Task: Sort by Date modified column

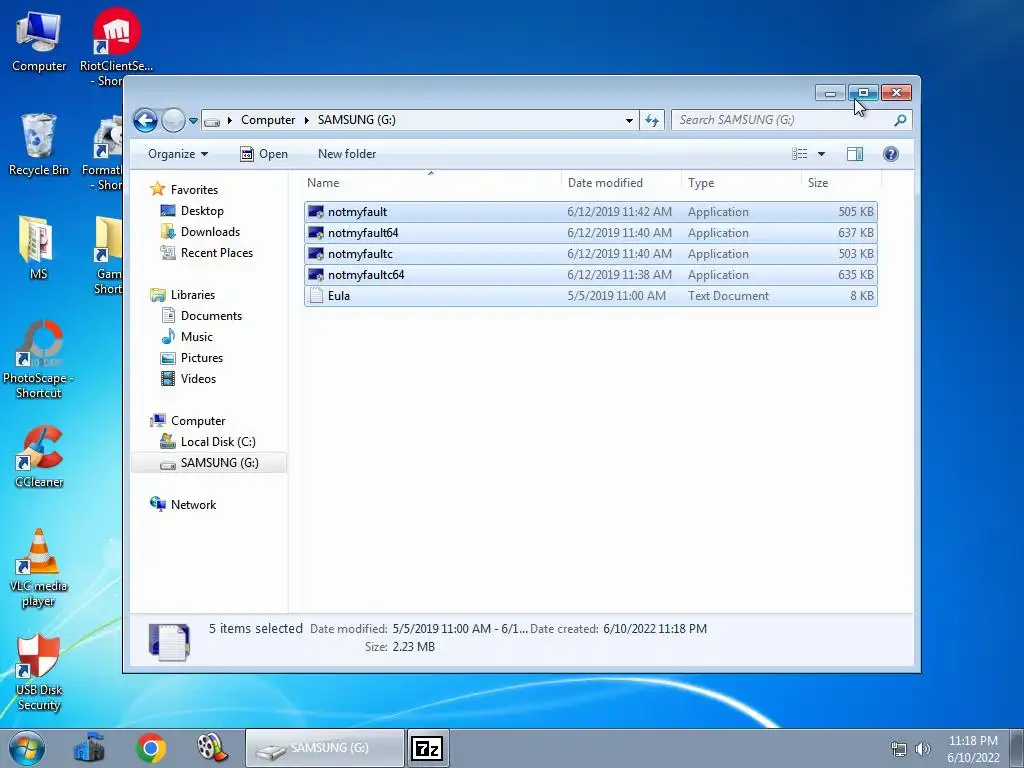Action: click(620, 183)
